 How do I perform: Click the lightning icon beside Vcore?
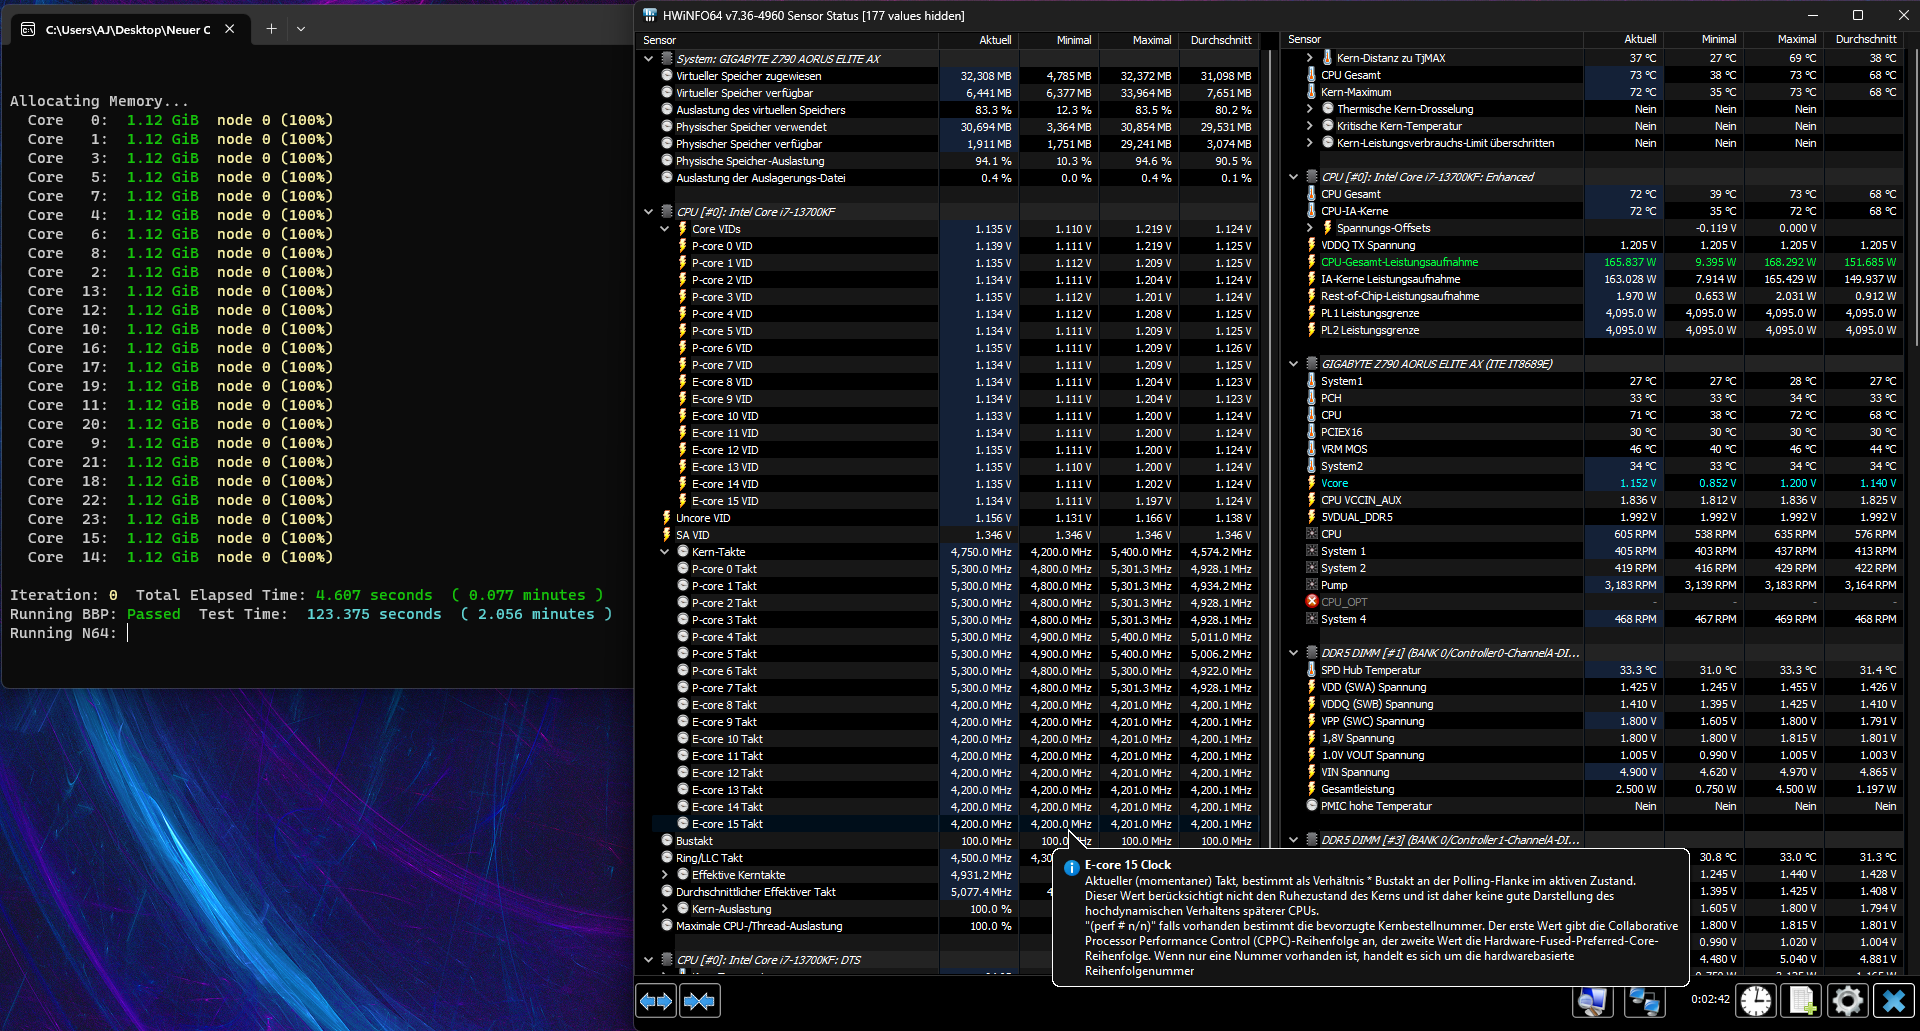tap(1311, 483)
